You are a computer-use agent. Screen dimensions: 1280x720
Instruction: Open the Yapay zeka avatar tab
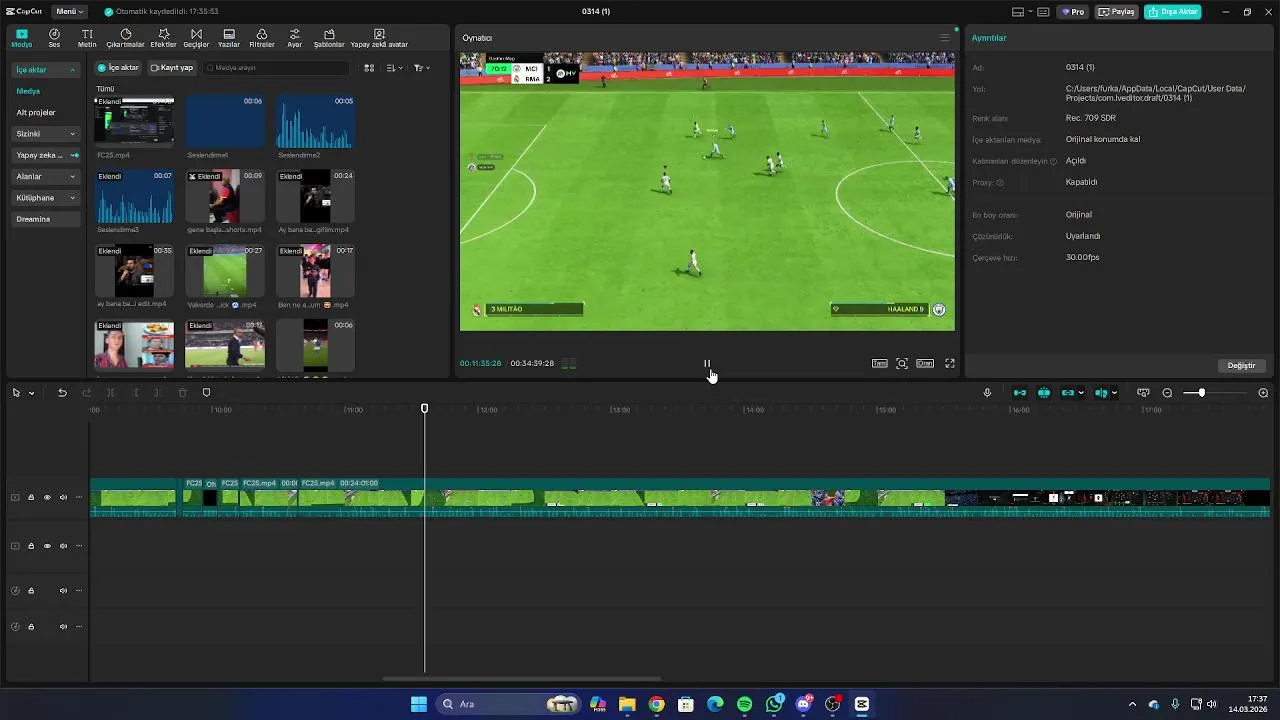(x=379, y=38)
